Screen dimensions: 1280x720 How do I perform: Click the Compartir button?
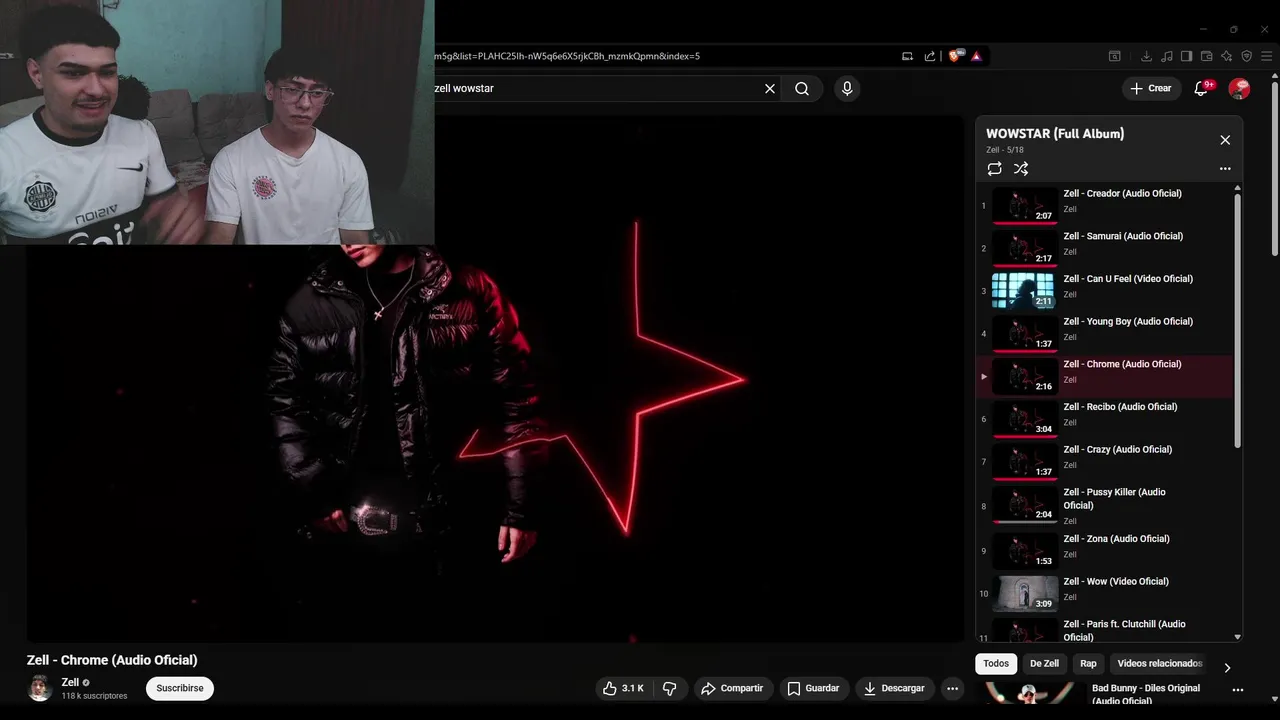pyautogui.click(x=732, y=688)
